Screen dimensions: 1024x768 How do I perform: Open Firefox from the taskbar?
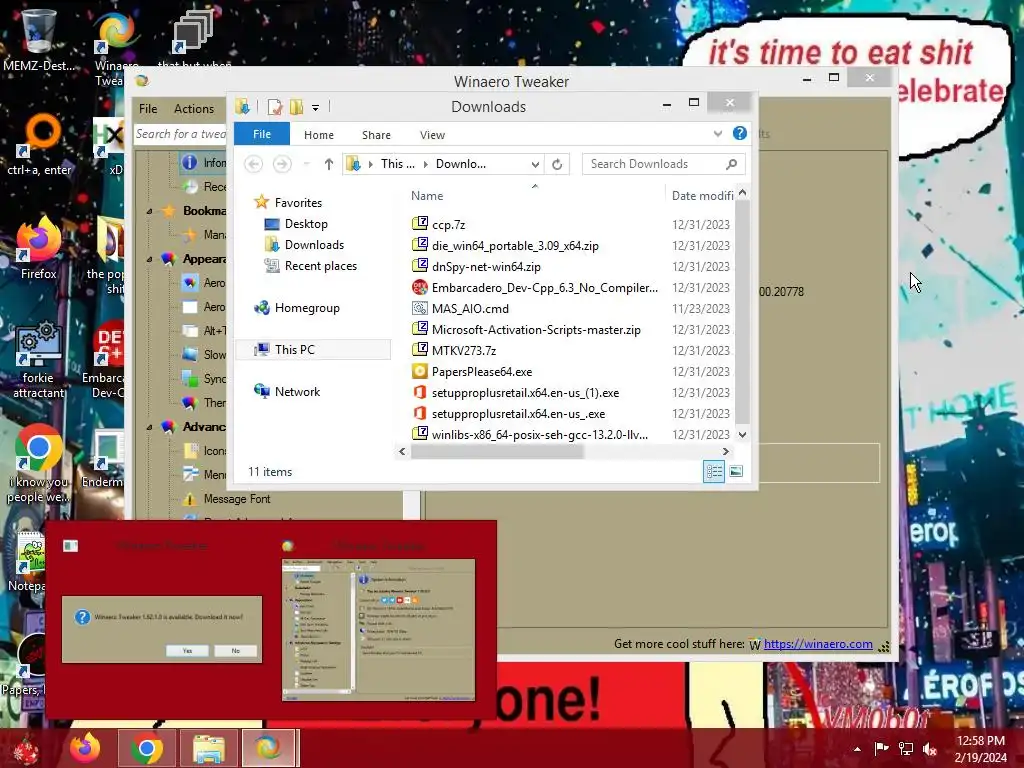pyautogui.click(x=85, y=748)
